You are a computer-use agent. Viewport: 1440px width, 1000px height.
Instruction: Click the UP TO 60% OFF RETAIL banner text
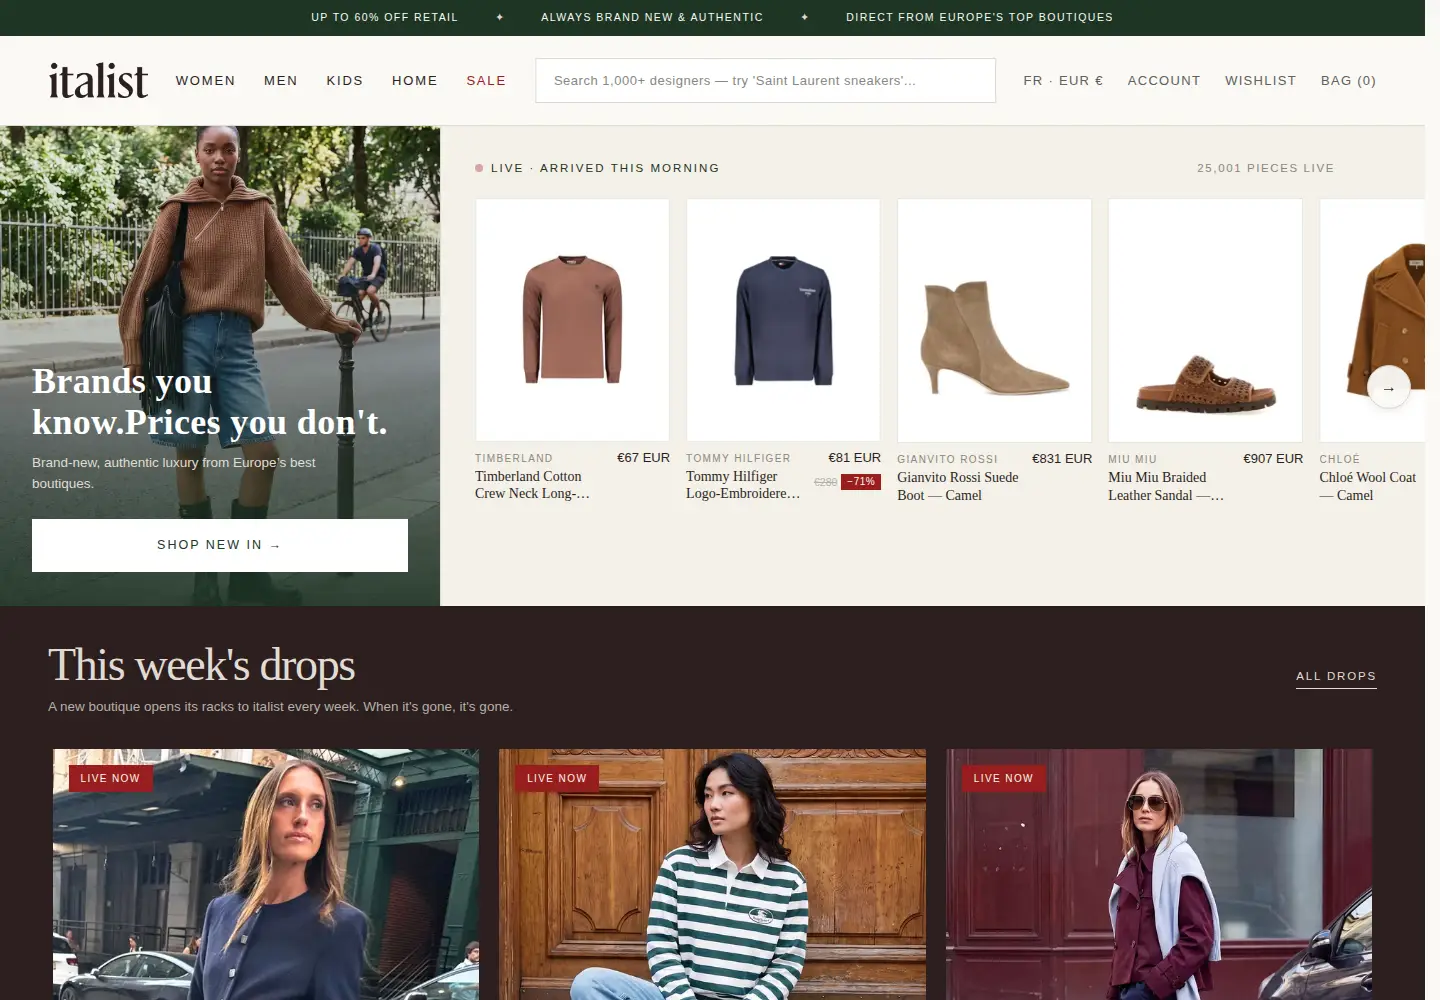pos(384,17)
